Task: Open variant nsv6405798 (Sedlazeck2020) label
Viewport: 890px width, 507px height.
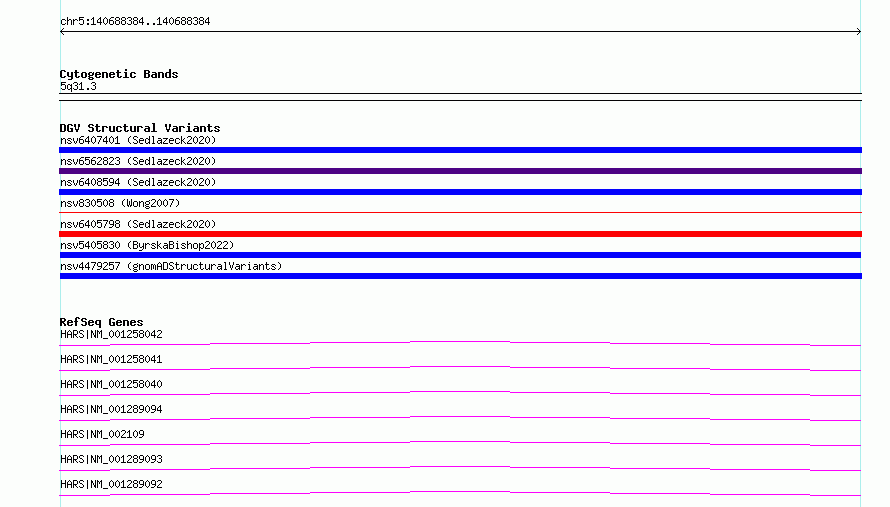Action: (x=138, y=224)
